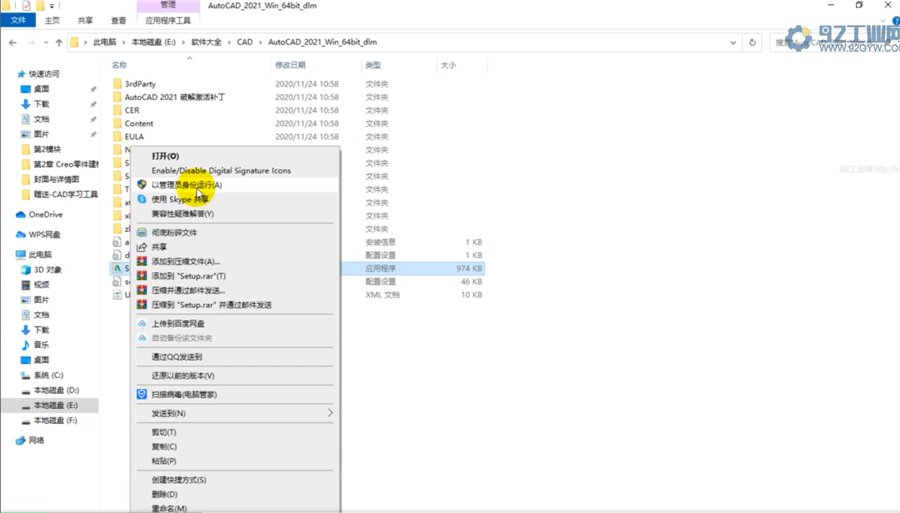This screenshot has height=513, width=900.
Task: Open the 文件 File ribbon tab
Action: 18,20
